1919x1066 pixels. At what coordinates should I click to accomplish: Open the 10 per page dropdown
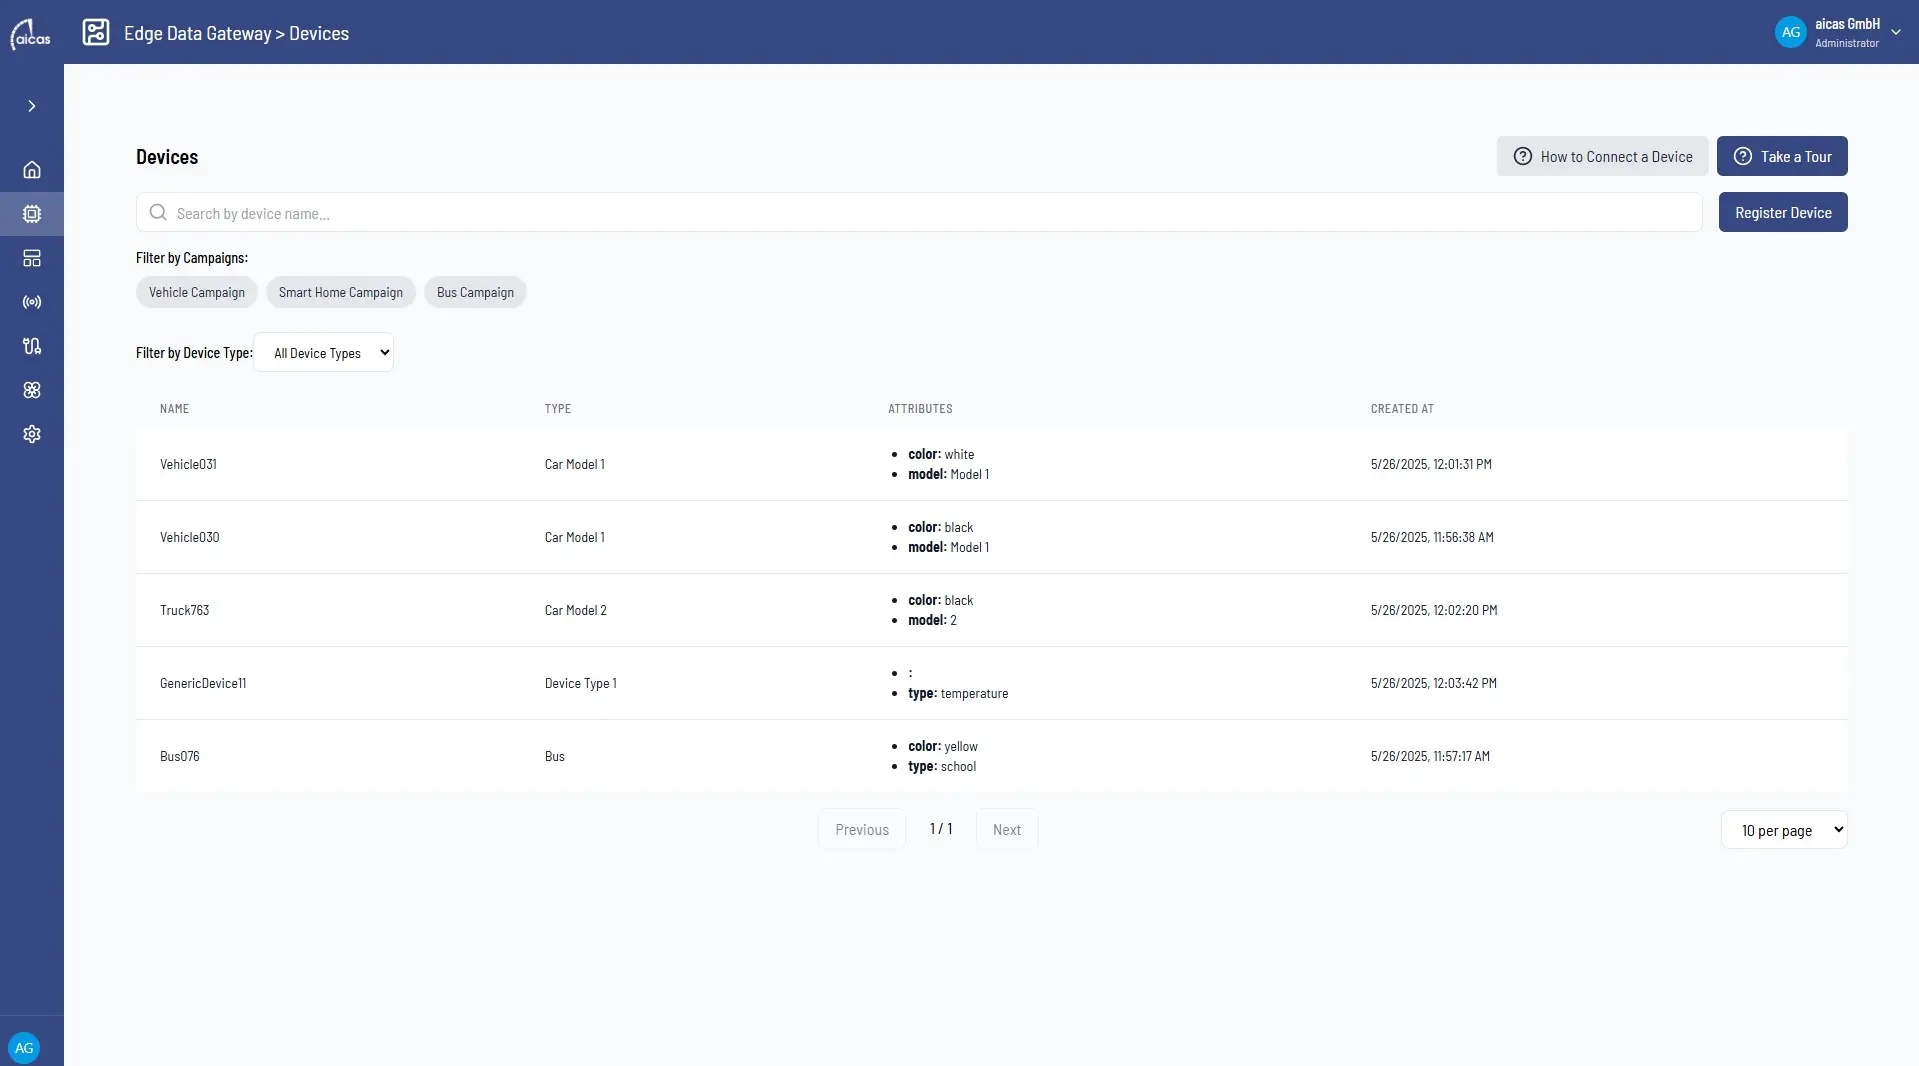1784,830
